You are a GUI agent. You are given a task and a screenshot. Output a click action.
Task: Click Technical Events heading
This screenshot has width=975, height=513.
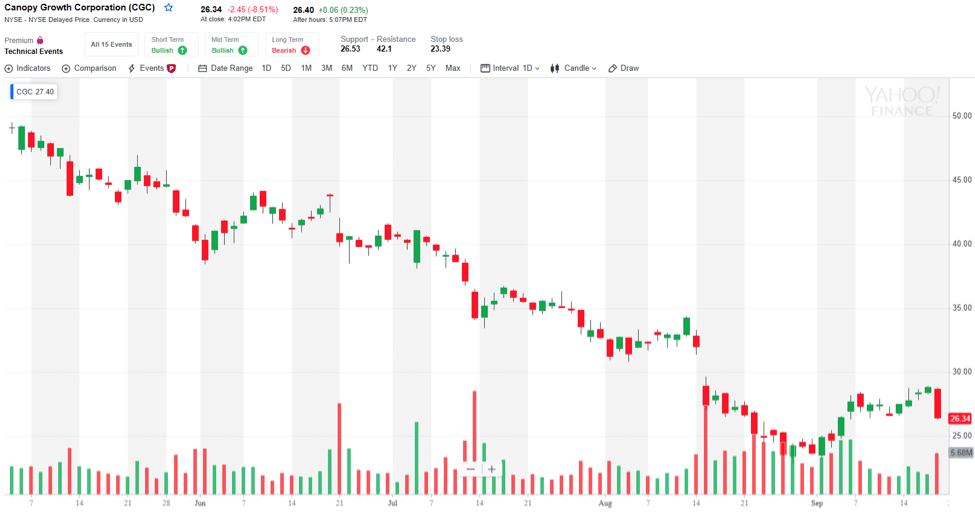pos(34,52)
